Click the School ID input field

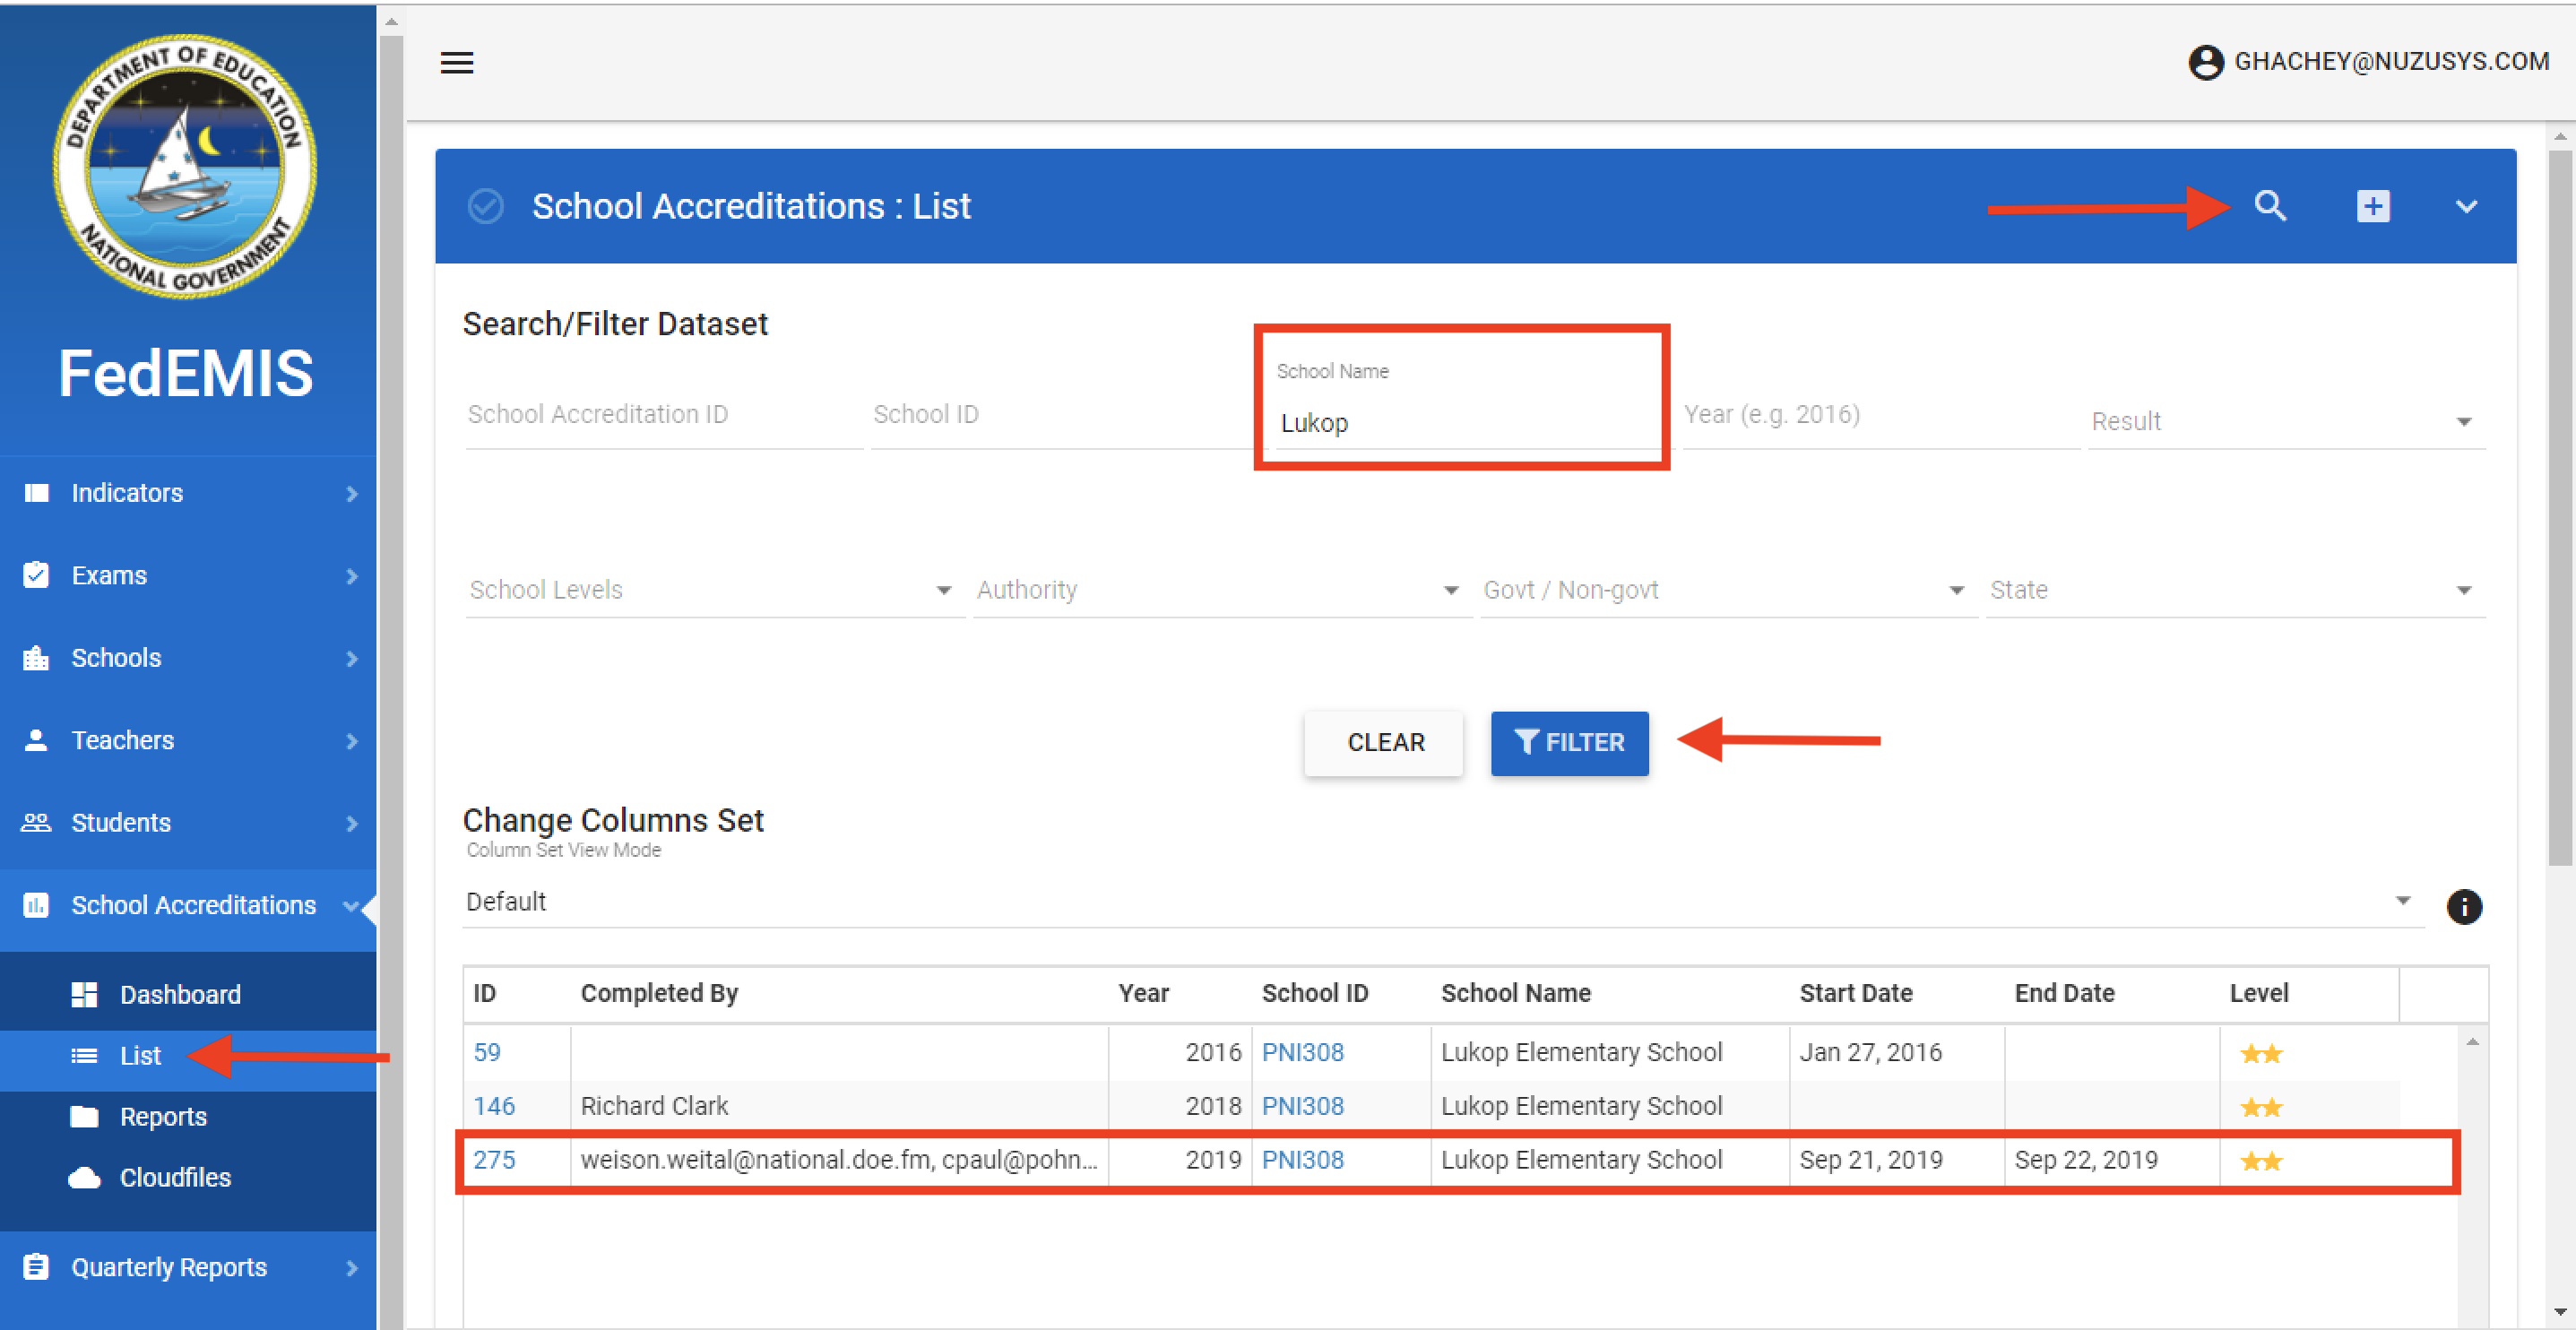(x=1060, y=415)
